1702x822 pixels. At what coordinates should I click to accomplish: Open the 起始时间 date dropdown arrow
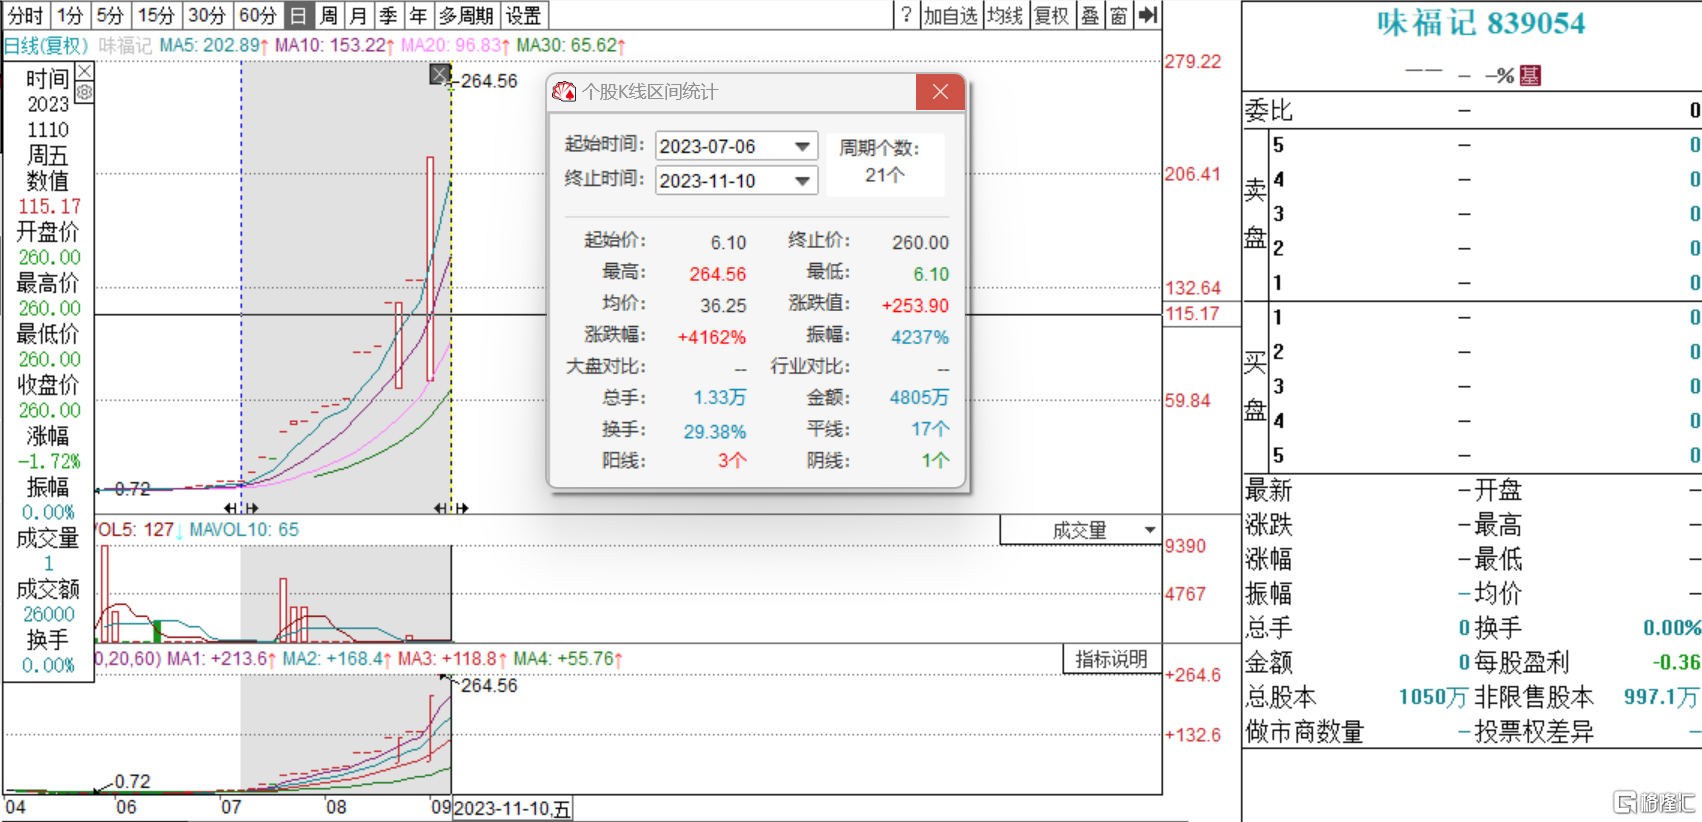coord(802,146)
